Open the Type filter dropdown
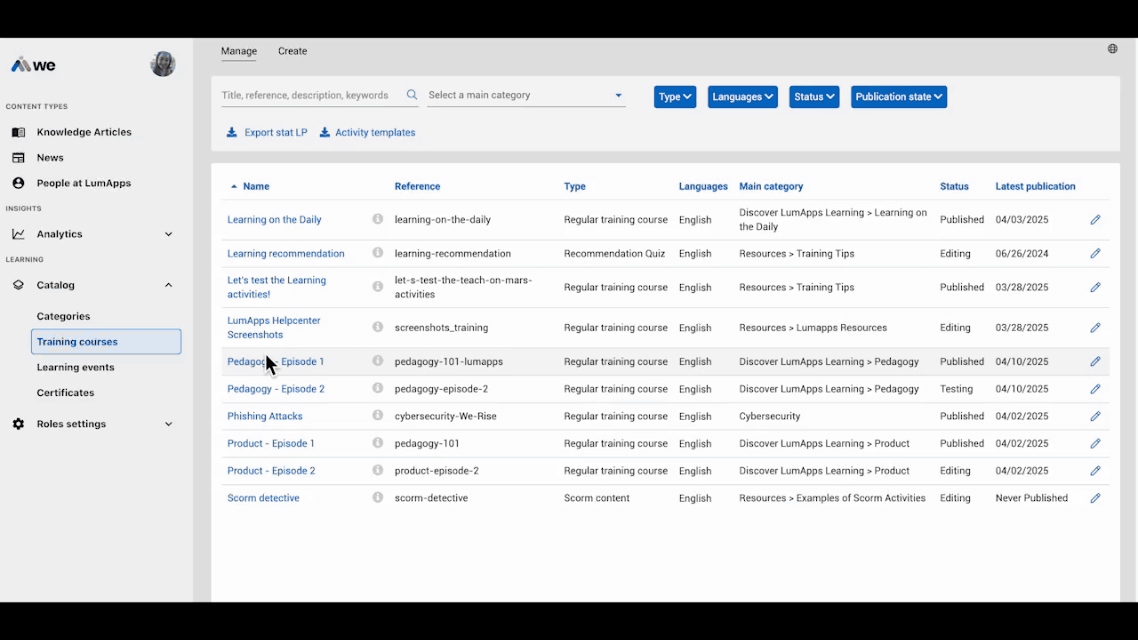Viewport: 1138px width, 640px height. coord(675,97)
